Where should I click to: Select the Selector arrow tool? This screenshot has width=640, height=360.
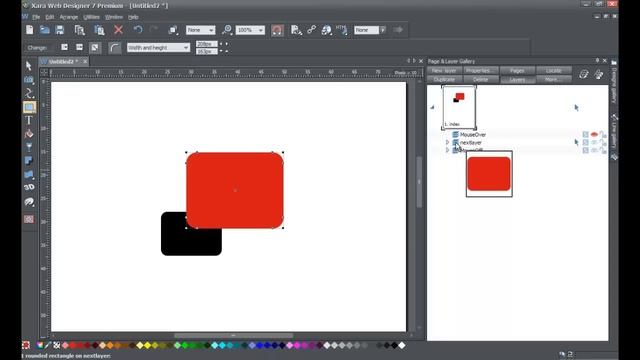[29, 66]
